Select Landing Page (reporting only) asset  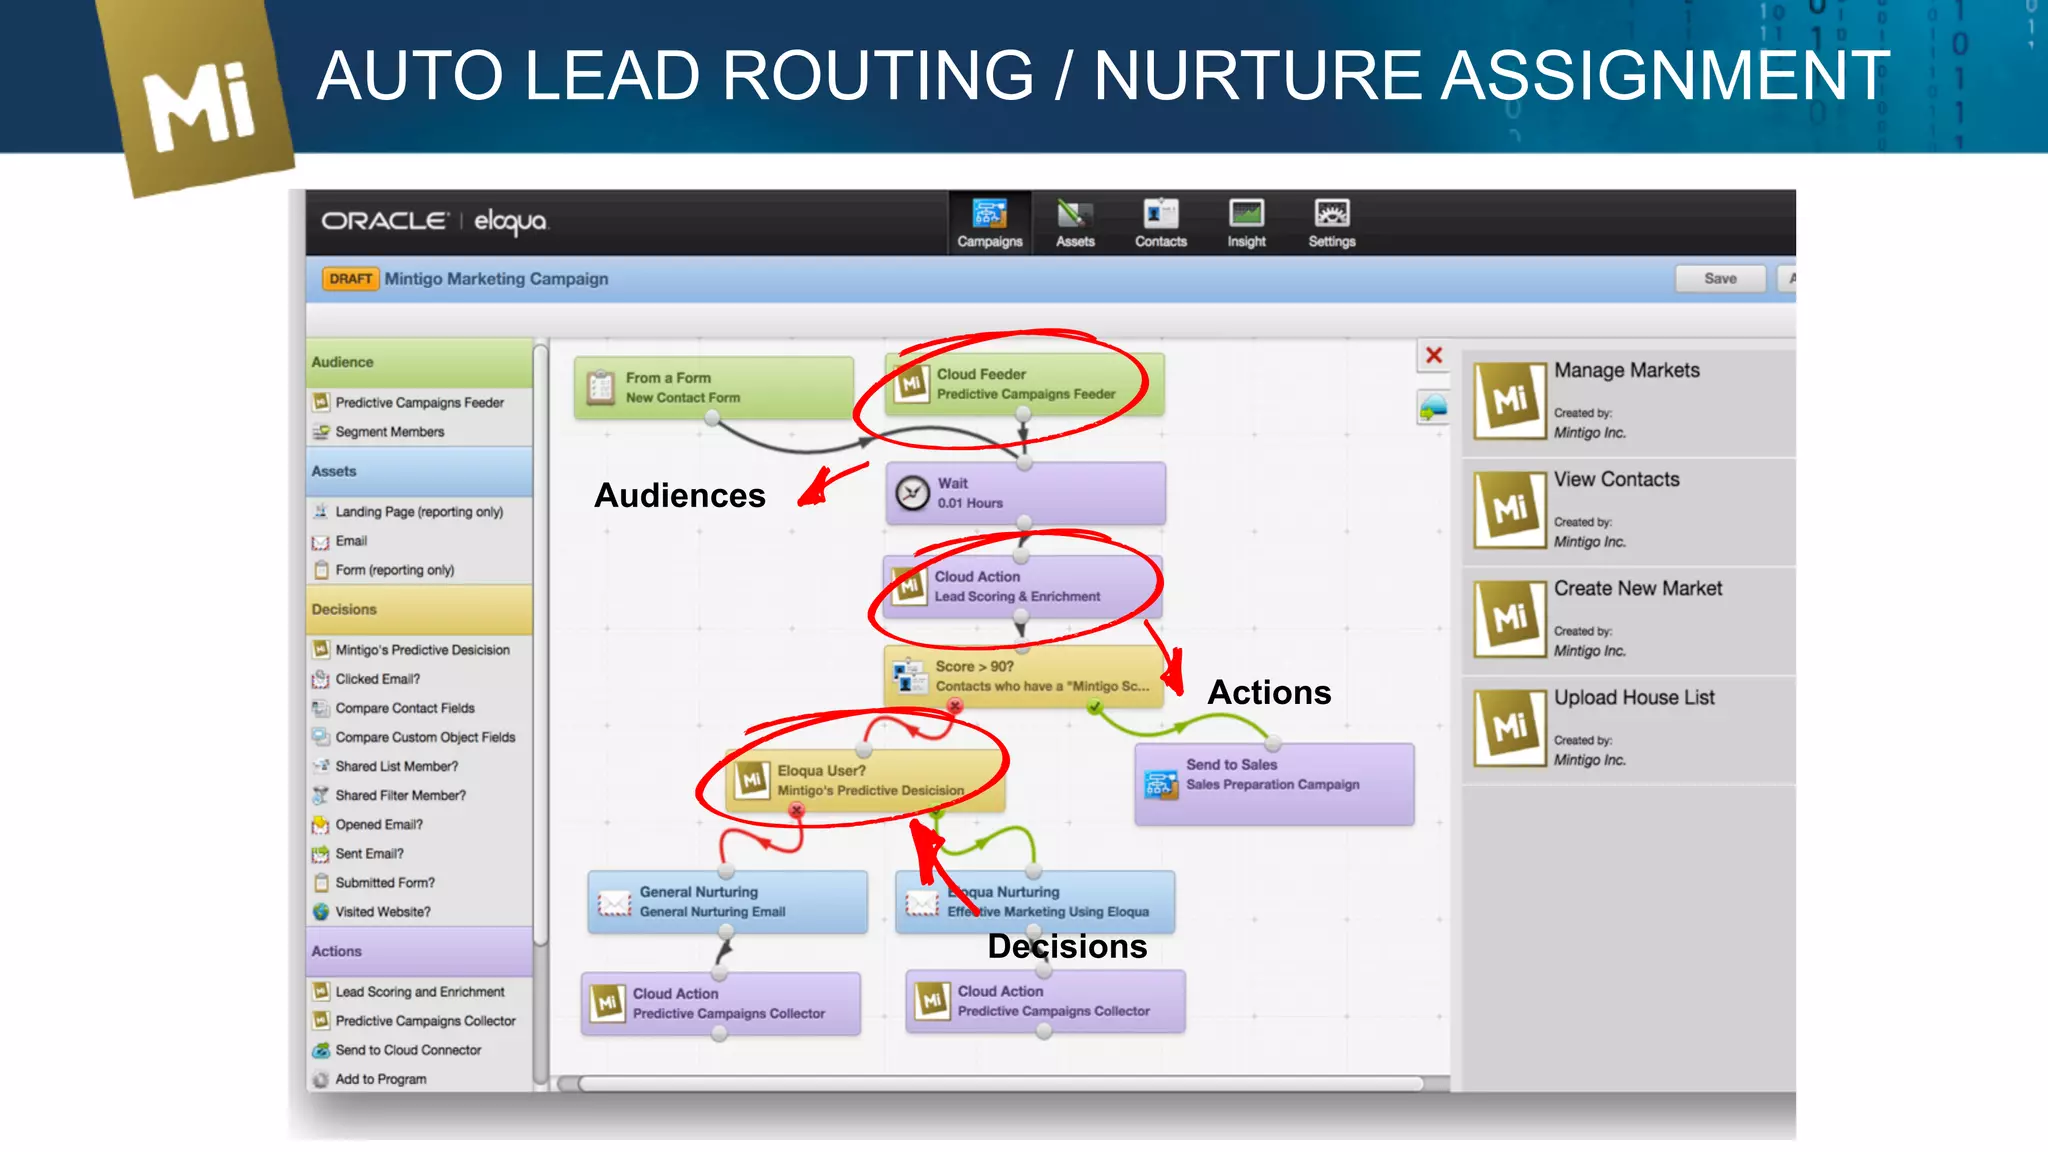pos(419,511)
